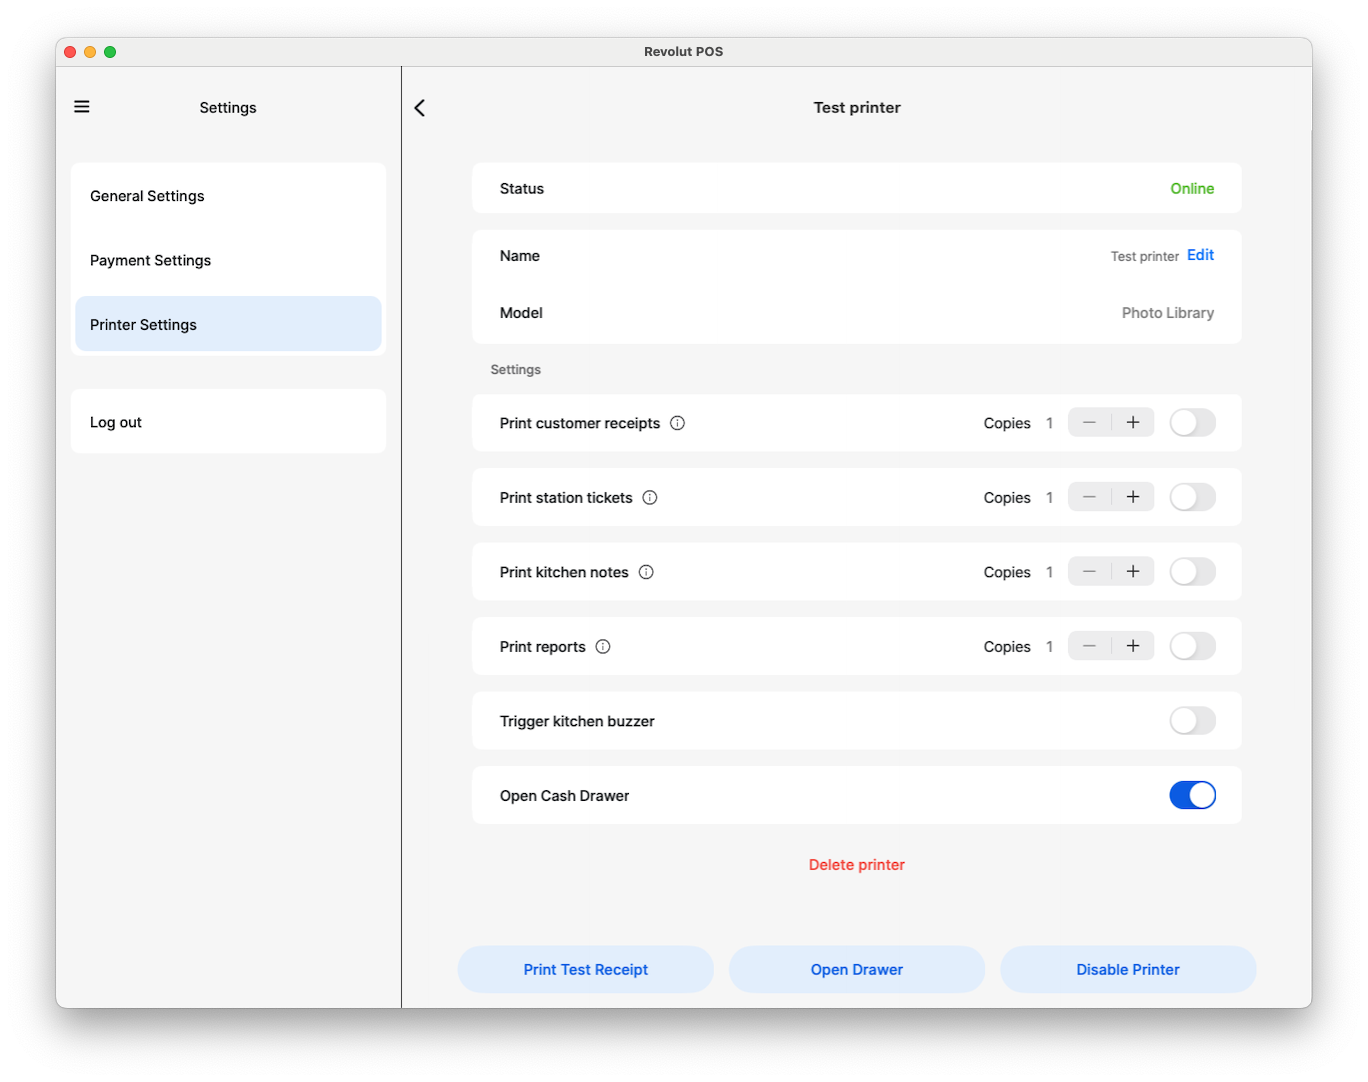Viewport: 1368px width, 1082px height.
Task: Maximize the Revolut POS window
Action: point(110,52)
